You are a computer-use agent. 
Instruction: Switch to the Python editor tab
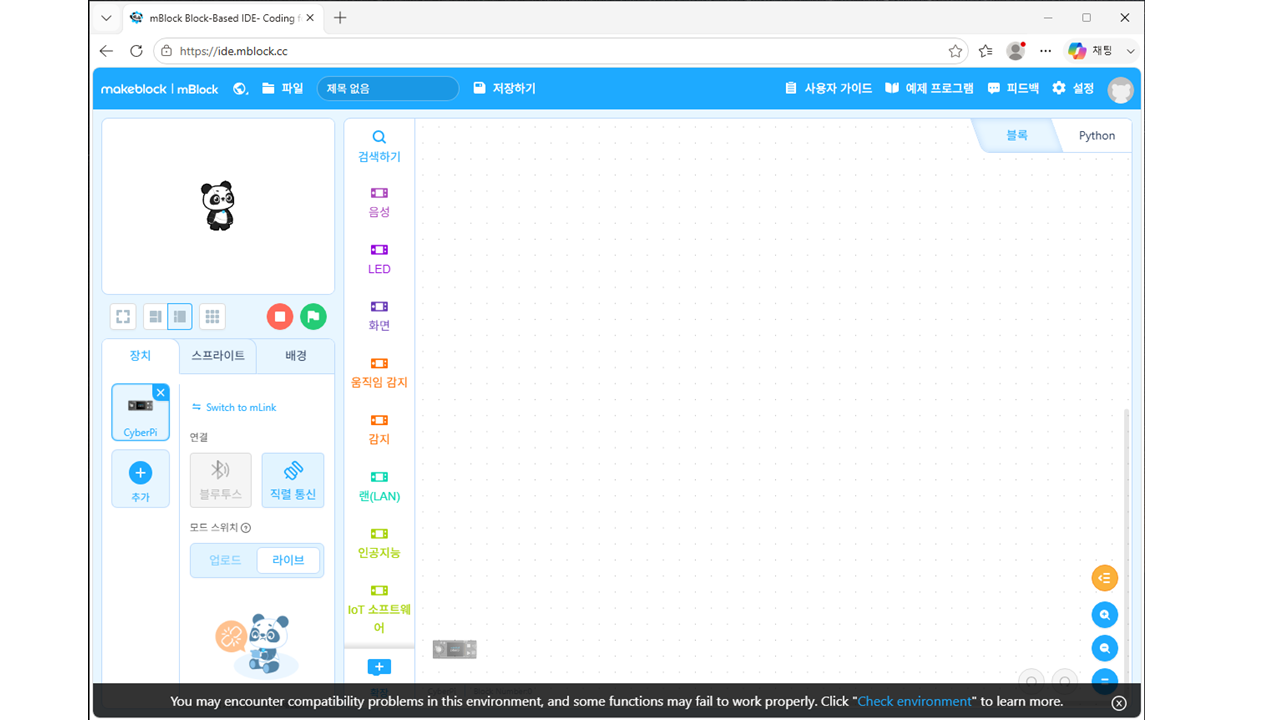click(x=1096, y=136)
